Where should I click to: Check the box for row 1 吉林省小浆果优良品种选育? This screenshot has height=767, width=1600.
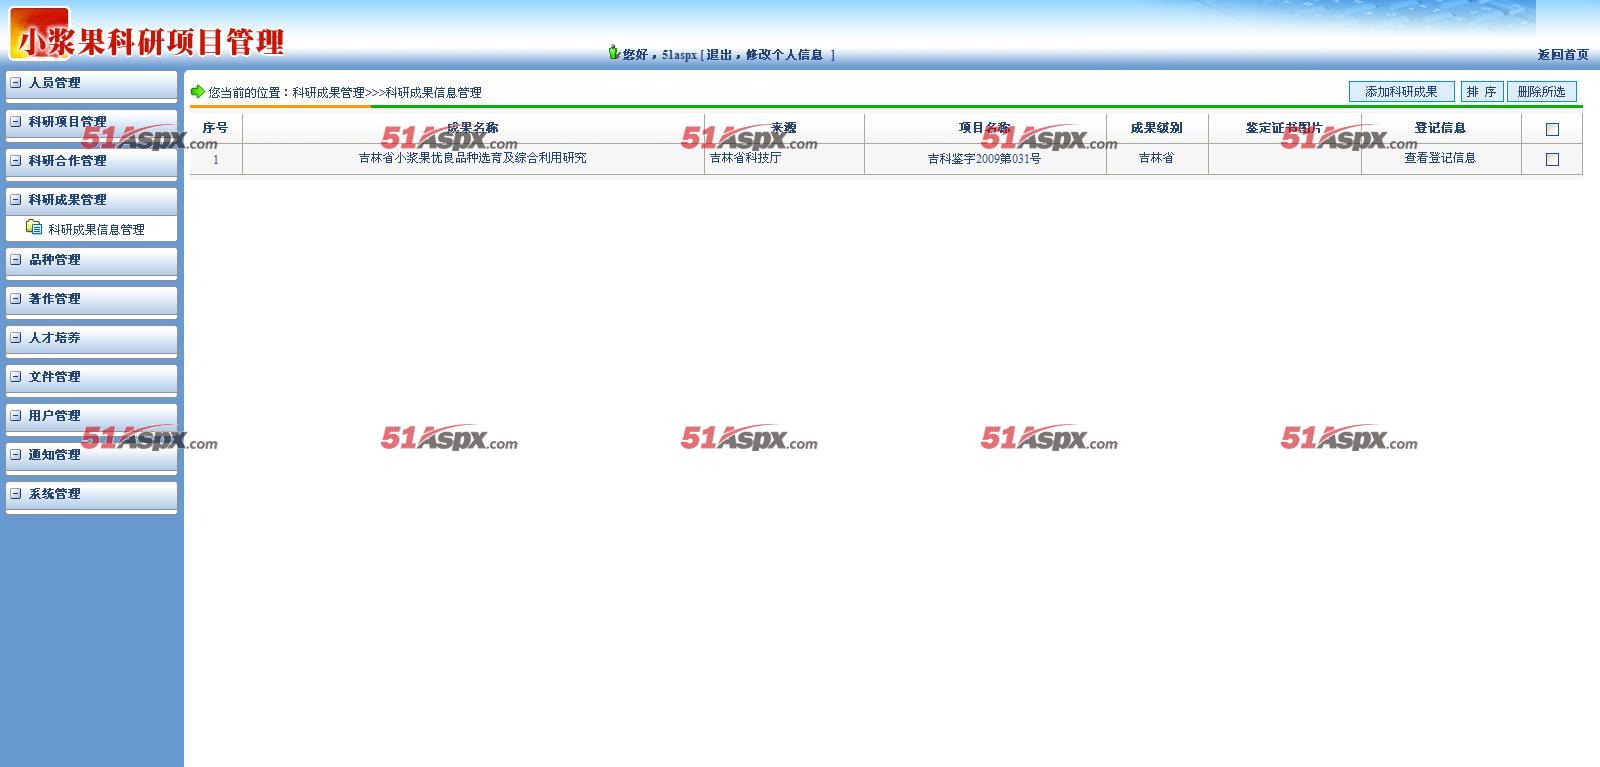tap(1552, 159)
